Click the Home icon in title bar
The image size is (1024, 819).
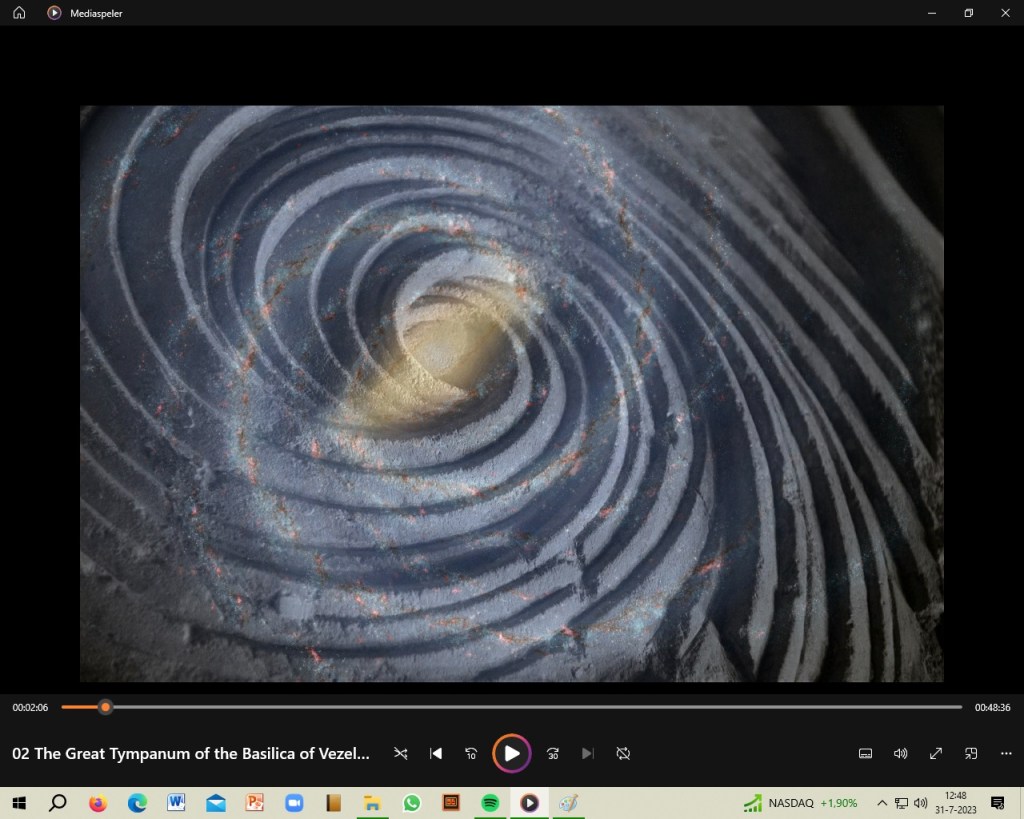click(x=19, y=13)
